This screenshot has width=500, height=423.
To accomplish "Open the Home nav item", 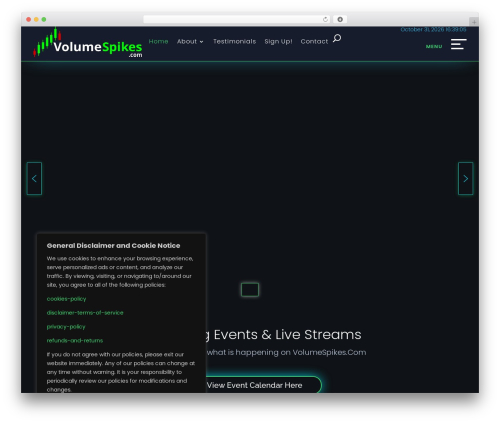I will coord(158,41).
